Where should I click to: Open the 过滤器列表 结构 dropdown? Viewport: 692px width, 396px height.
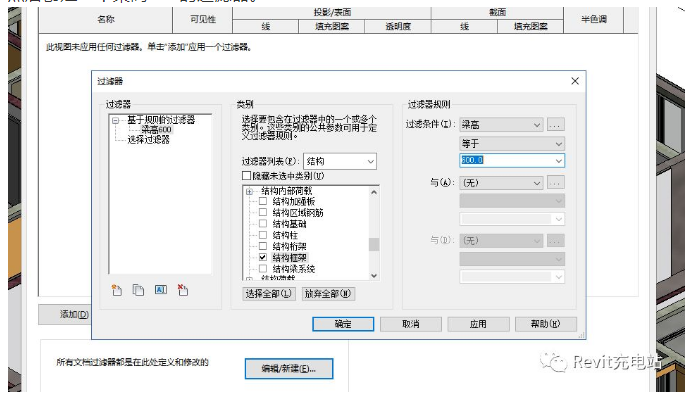click(x=339, y=161)
